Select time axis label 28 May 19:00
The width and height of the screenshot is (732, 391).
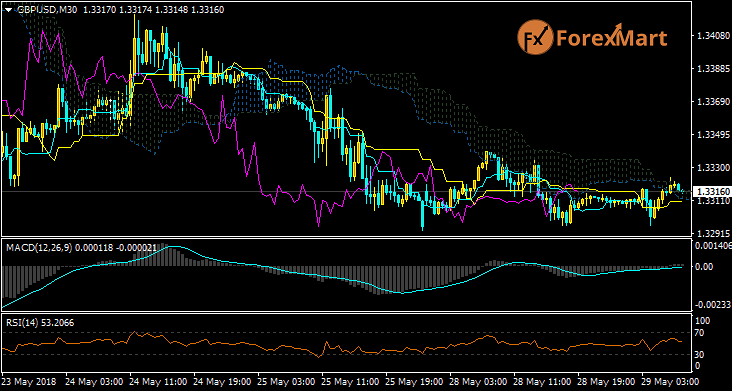point(605,381)
